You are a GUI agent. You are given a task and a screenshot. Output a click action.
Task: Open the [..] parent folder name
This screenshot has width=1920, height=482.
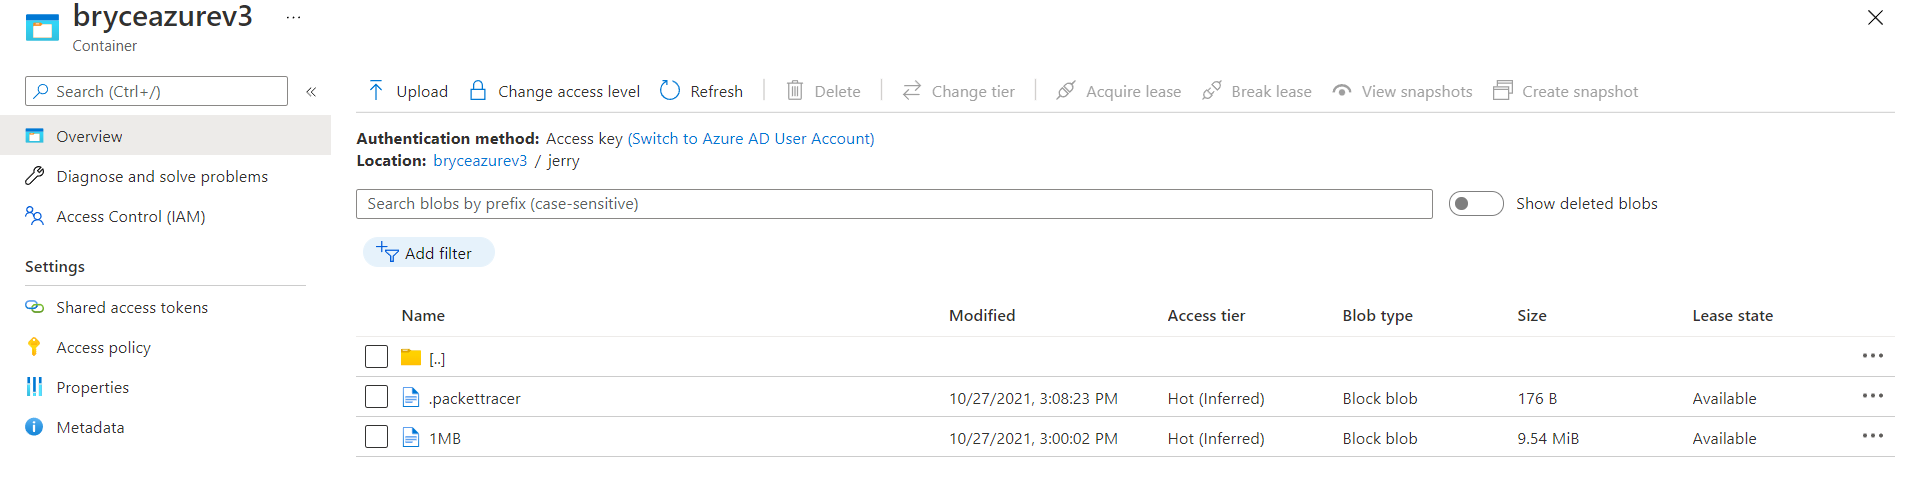click(437, 358)
